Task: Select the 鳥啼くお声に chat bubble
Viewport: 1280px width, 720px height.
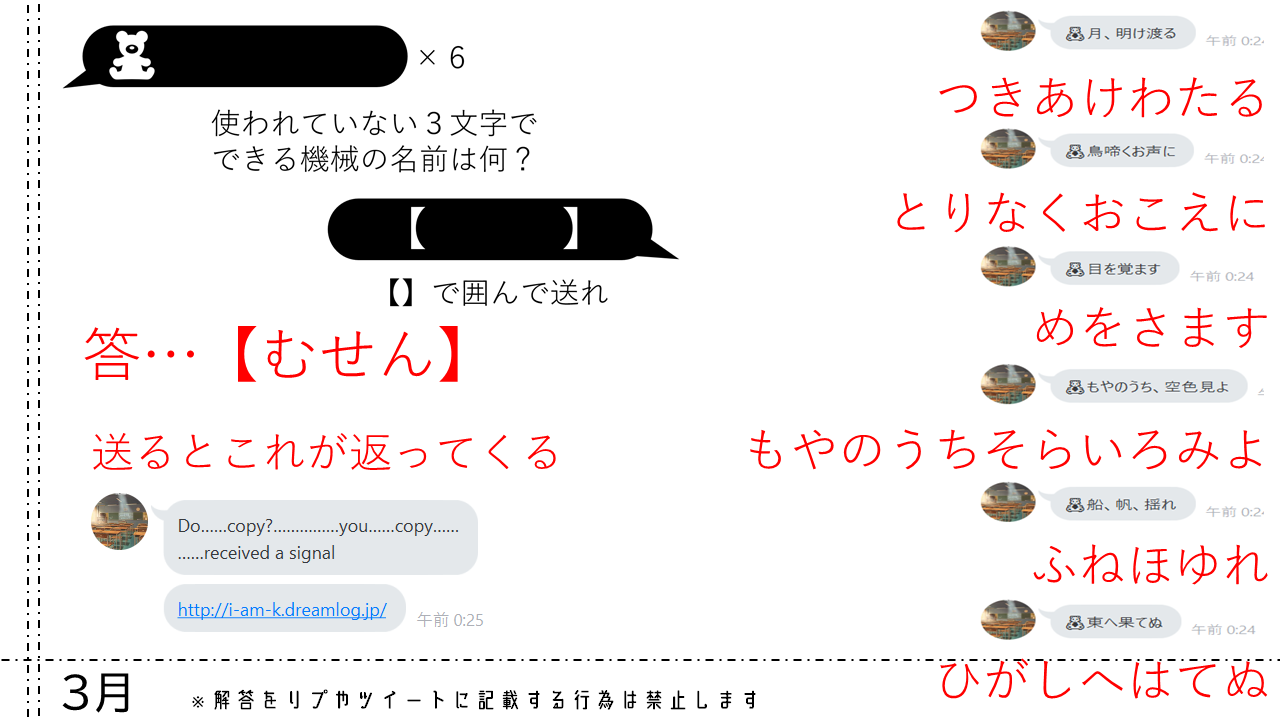Action: point(1122,151)
